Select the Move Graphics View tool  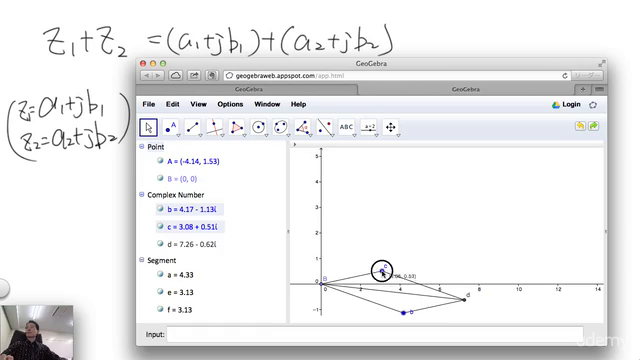tap(391, 127)
